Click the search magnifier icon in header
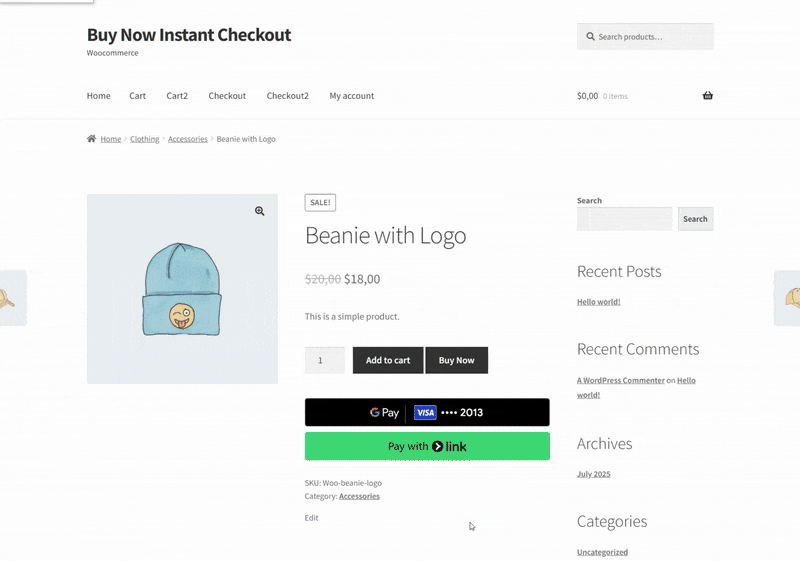The height and width of the screenshot is (561, 800). [590, 37]
